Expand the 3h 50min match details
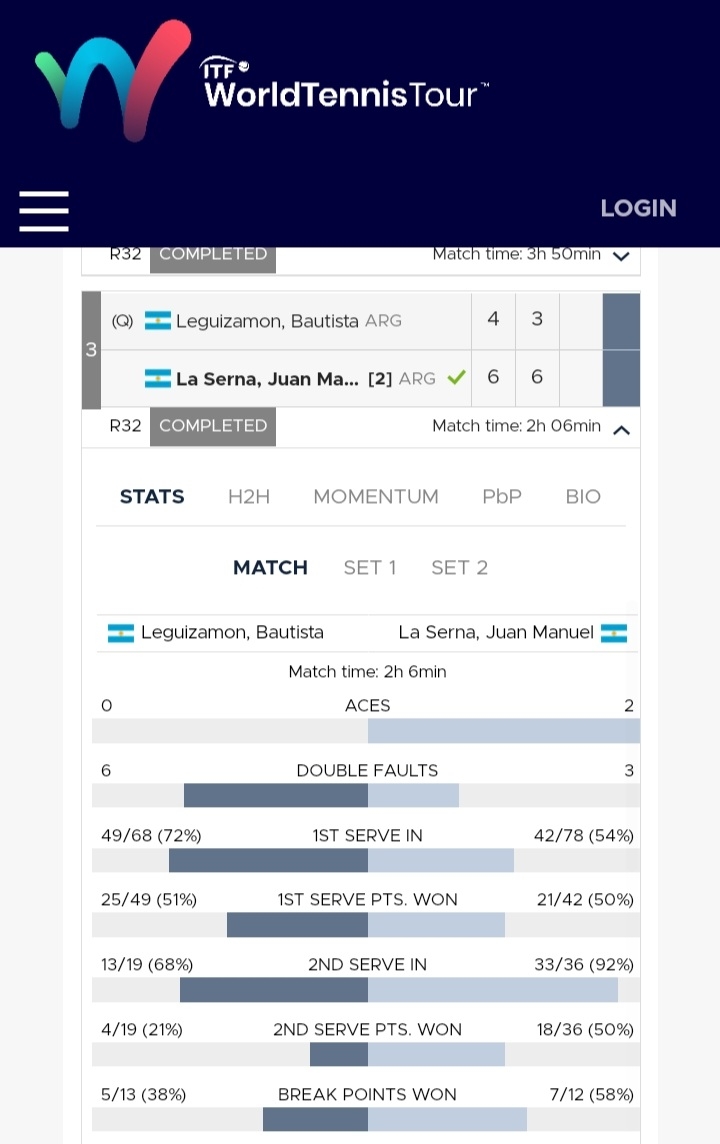This screenshot has width=720, height=1144. (x=621, y=256)
